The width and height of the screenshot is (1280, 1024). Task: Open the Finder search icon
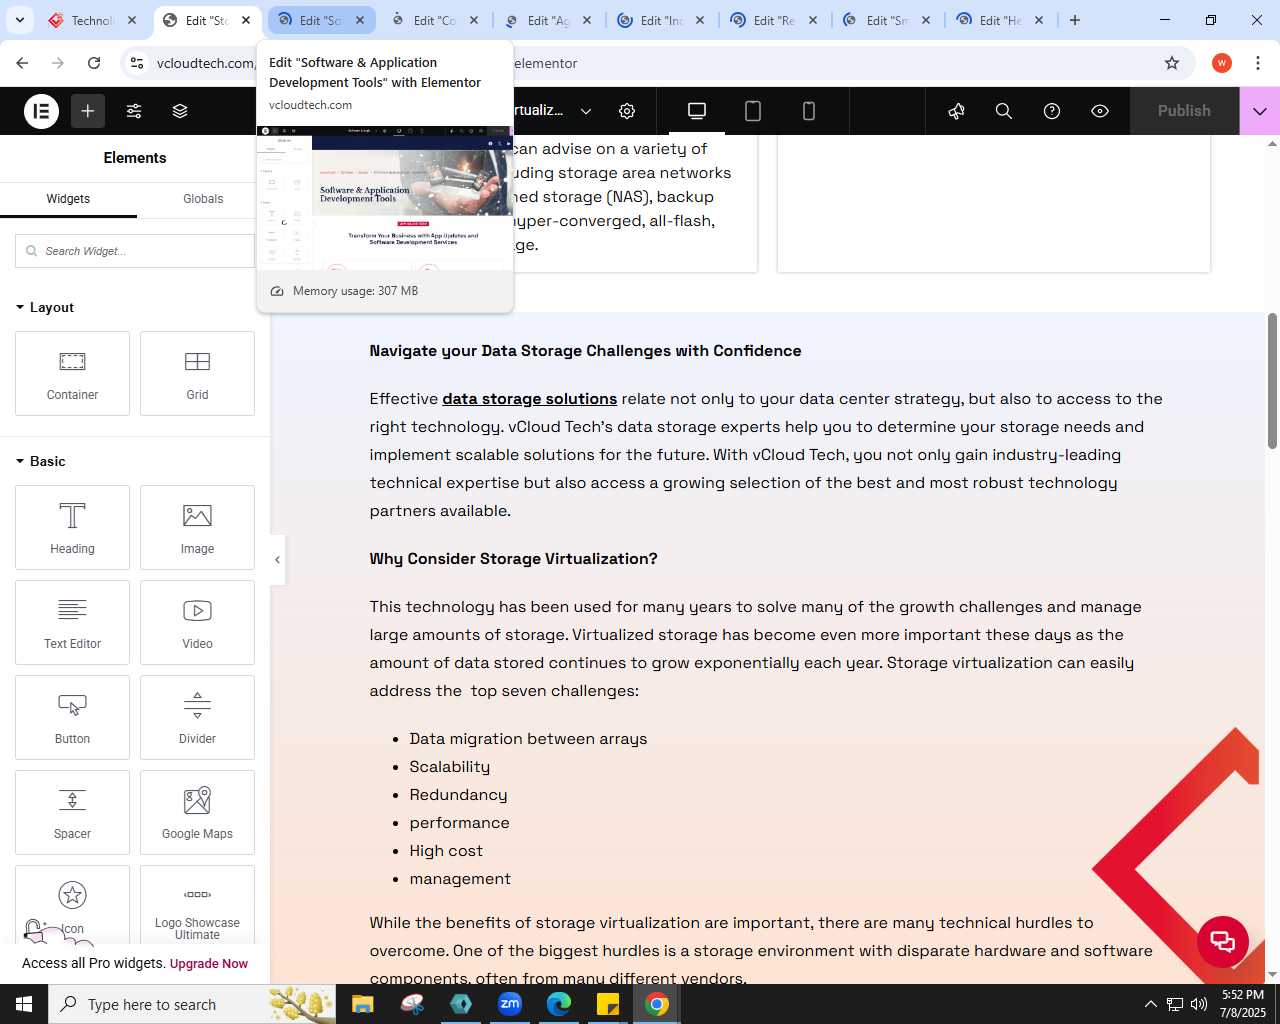(x=1004, y=111)
